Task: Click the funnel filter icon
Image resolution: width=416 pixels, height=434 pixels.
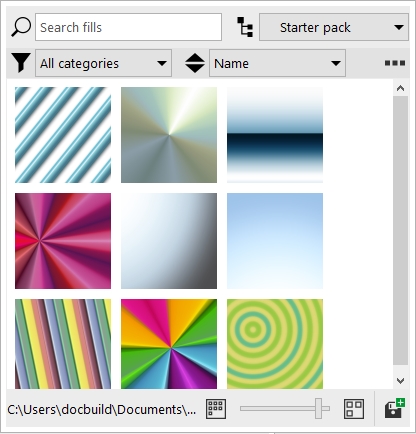Action: (x=21, y=62)
